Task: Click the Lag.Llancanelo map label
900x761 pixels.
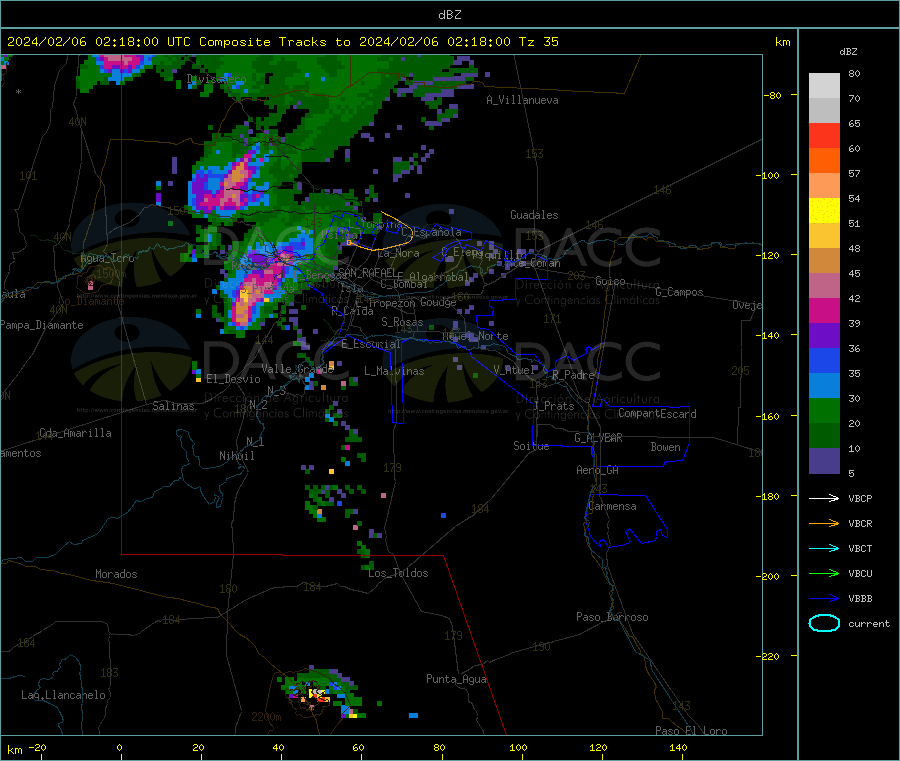Action: pyautogui.click(x=63, y=695)
